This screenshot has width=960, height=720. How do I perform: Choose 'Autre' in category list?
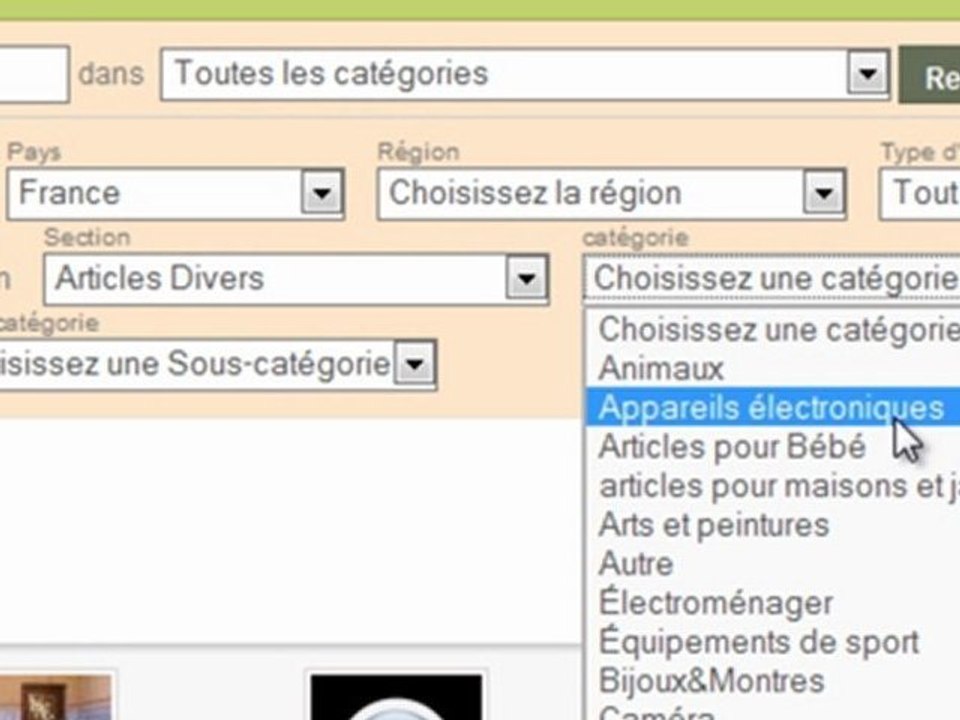[x=773, y=563]
